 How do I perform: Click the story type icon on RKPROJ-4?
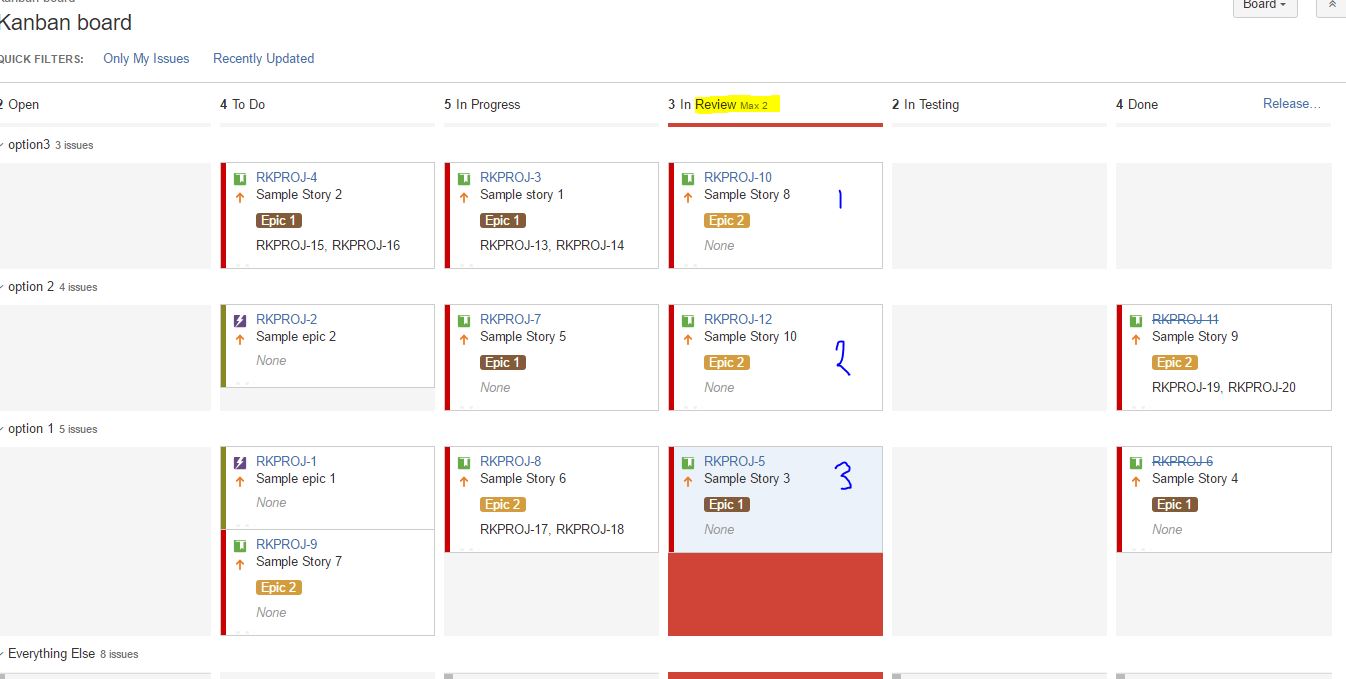click(x=240, y=179)
